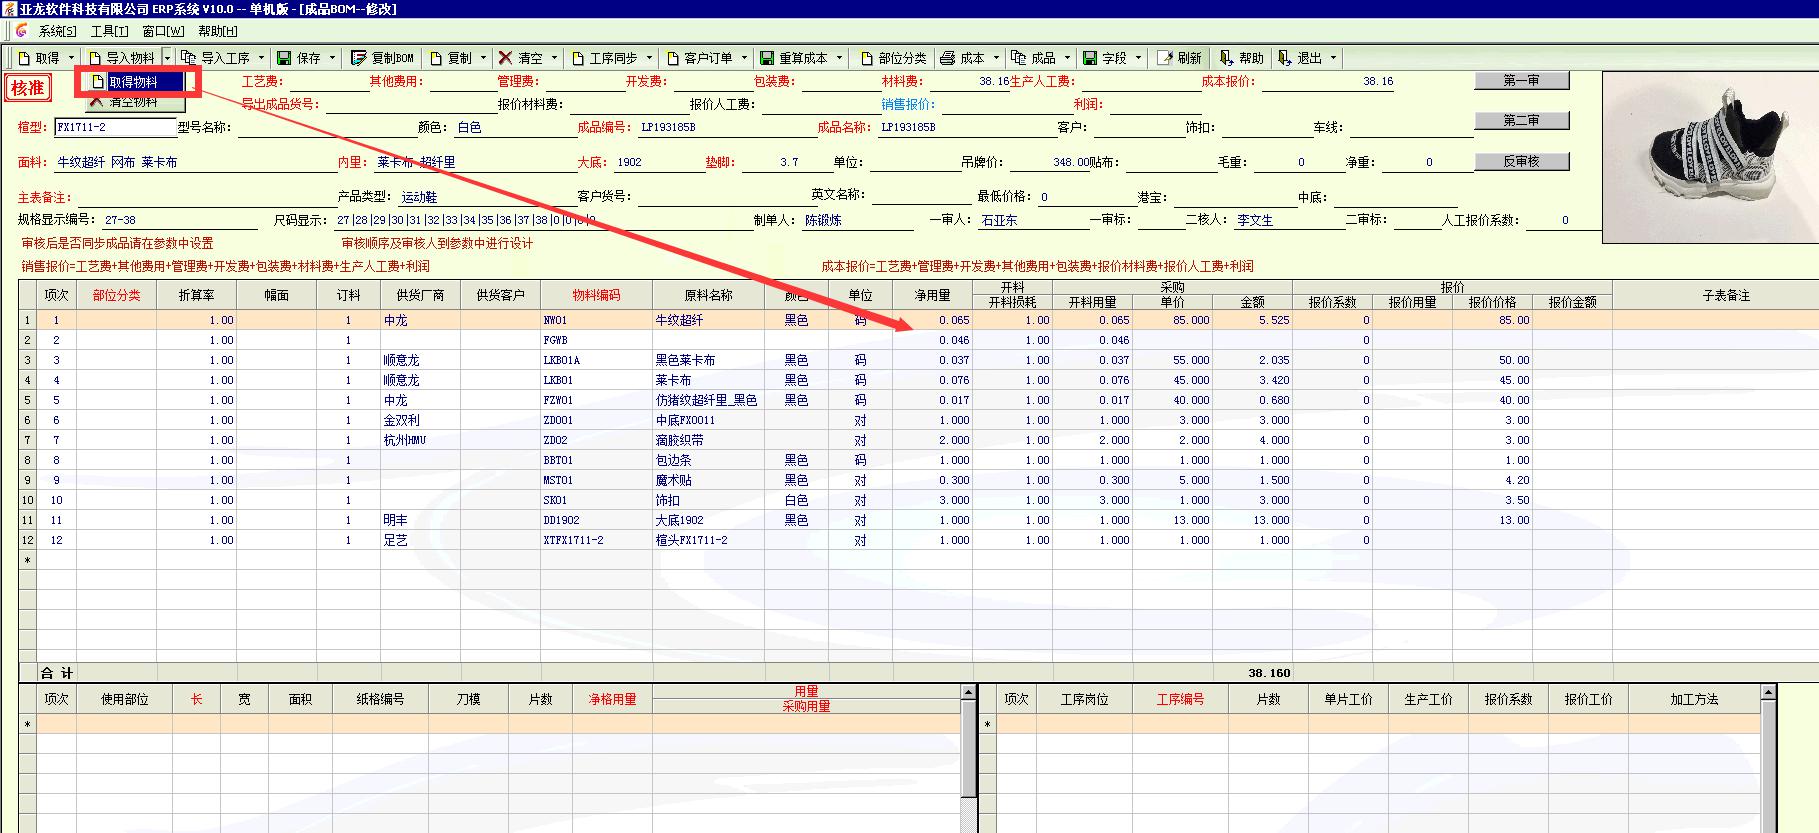Click the 第一审 button
Image resolution: width=1819 pixels, height=833 pixels.
[x=1521, y=80]
